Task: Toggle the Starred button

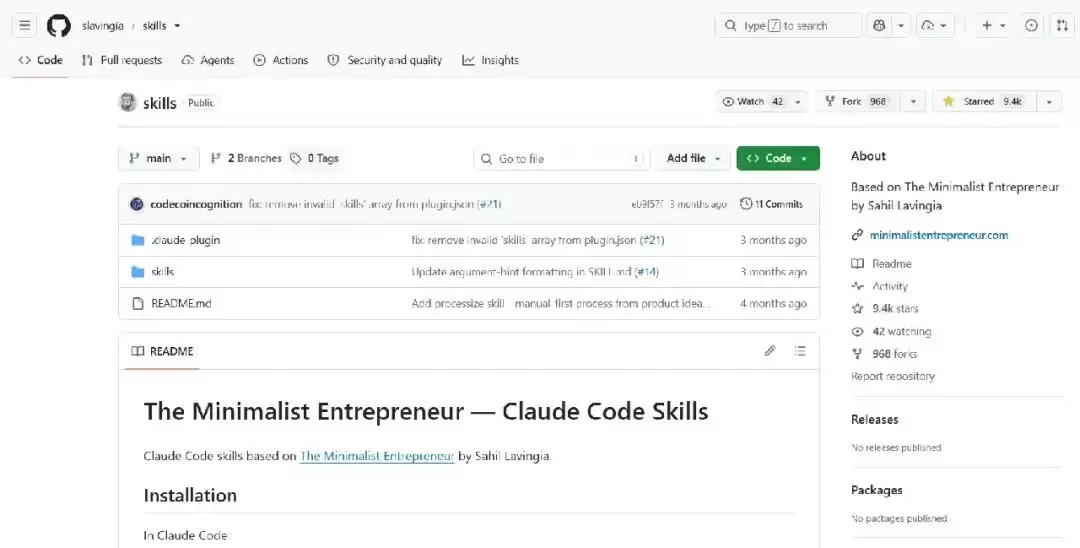Action: pyautogui.click(x=984, y=101)
